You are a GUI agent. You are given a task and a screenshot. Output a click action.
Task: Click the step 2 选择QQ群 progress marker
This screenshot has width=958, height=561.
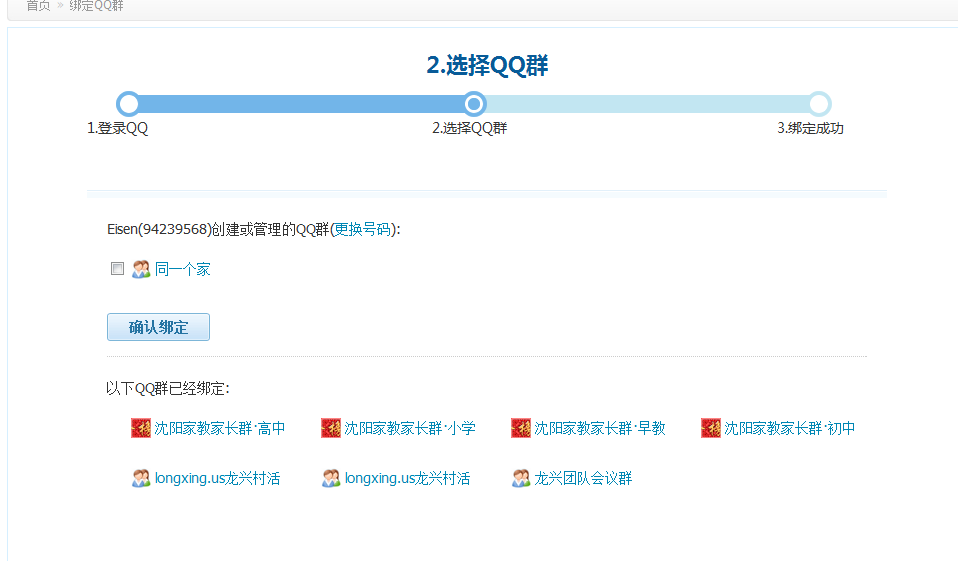474,104
